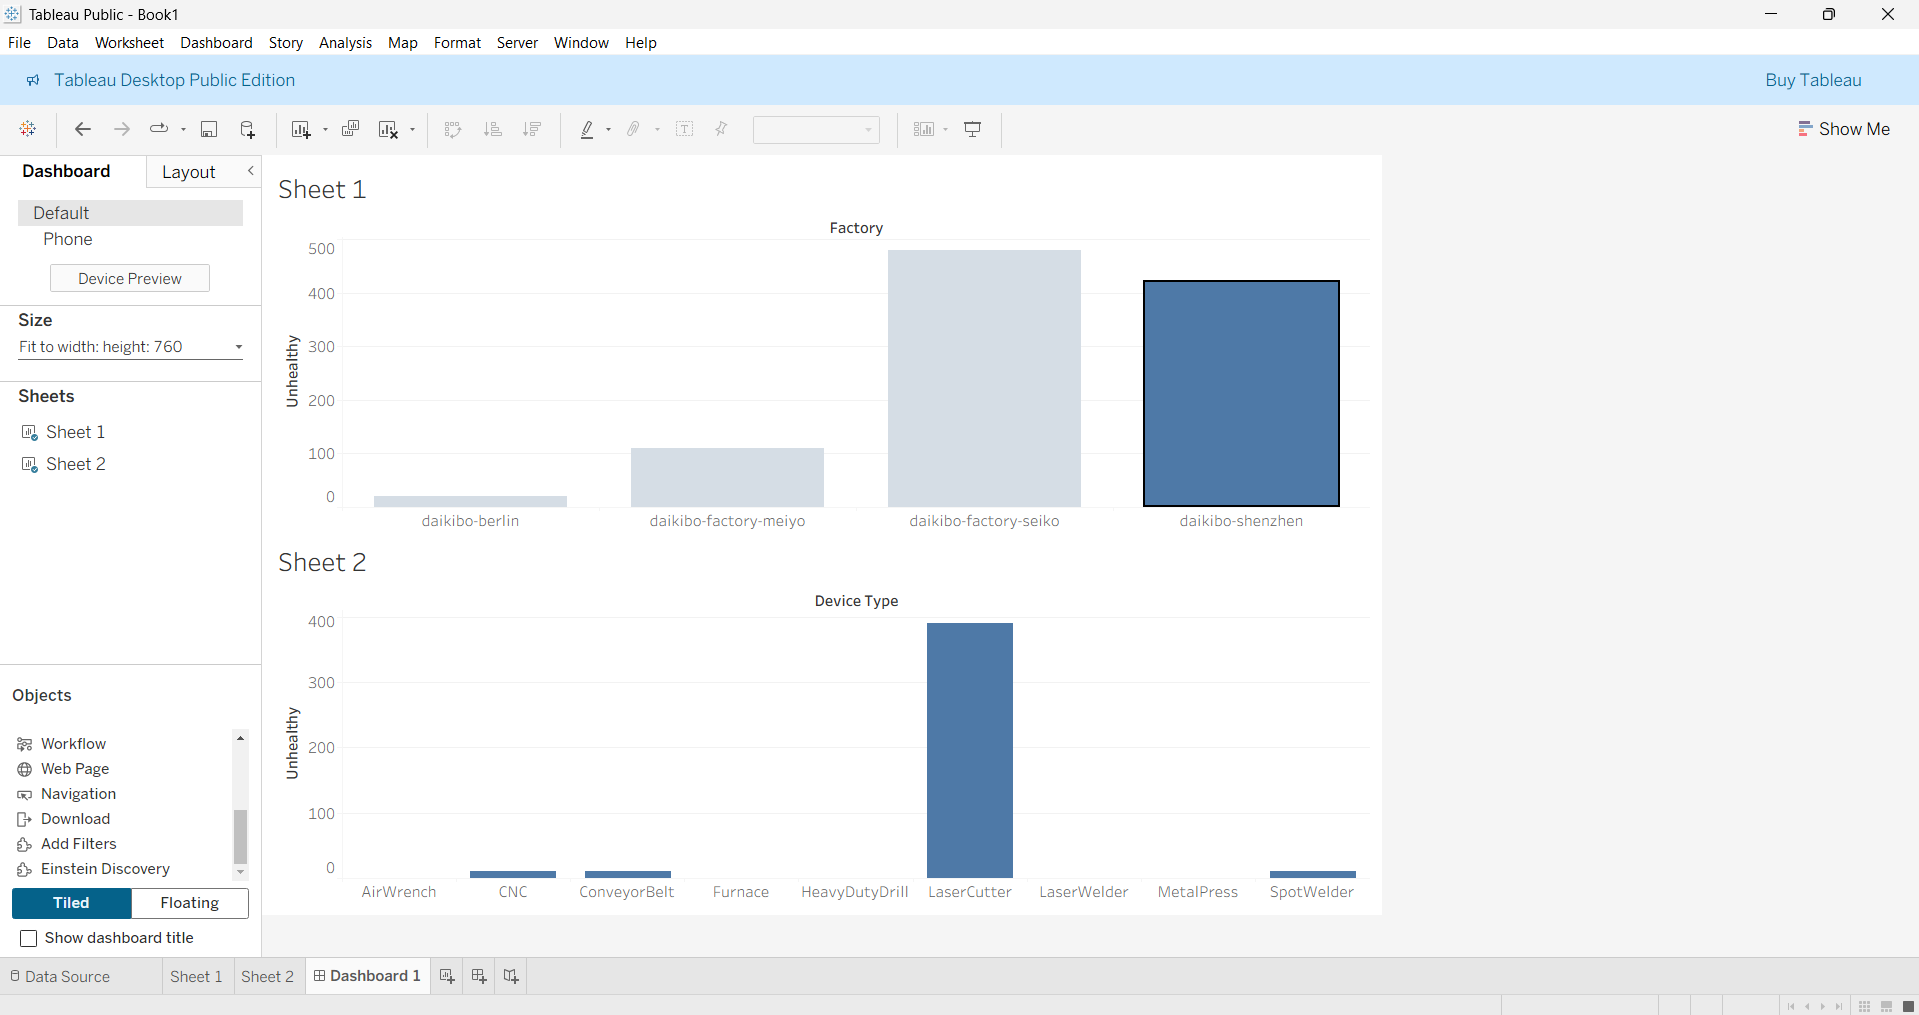Click the Duplicate sheet icon
Image resolution: width=1919 pixels, height=1015 pixels.
tap(350, 129)
